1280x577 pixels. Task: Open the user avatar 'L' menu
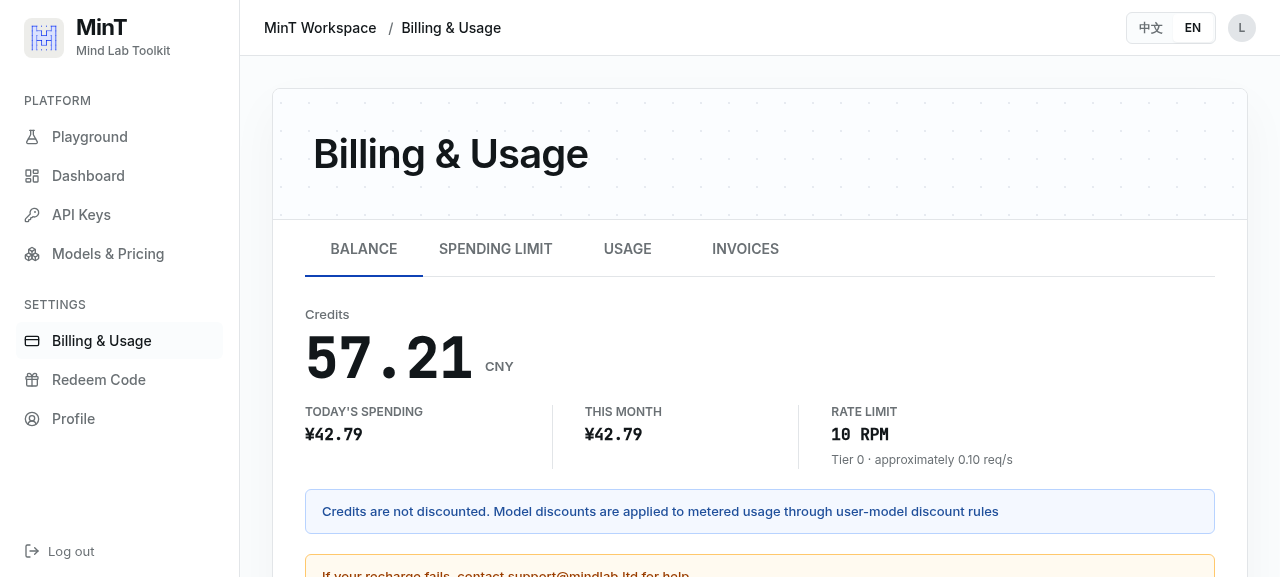click(x=1242, y=28)
